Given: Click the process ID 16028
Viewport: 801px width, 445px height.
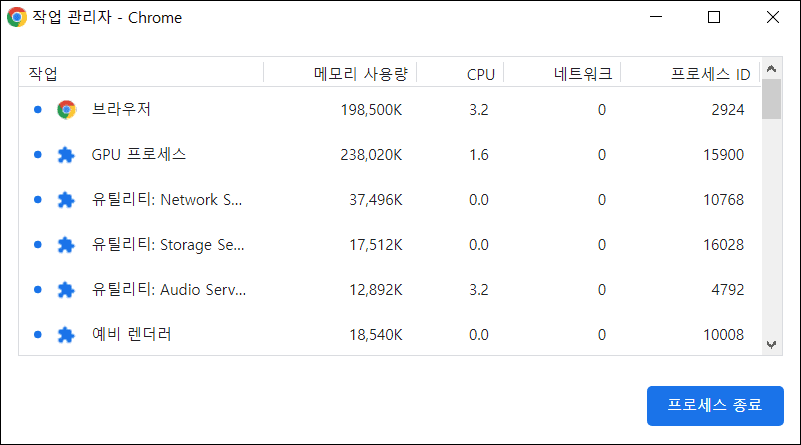Looking at the screenshot, I should 723,245.
